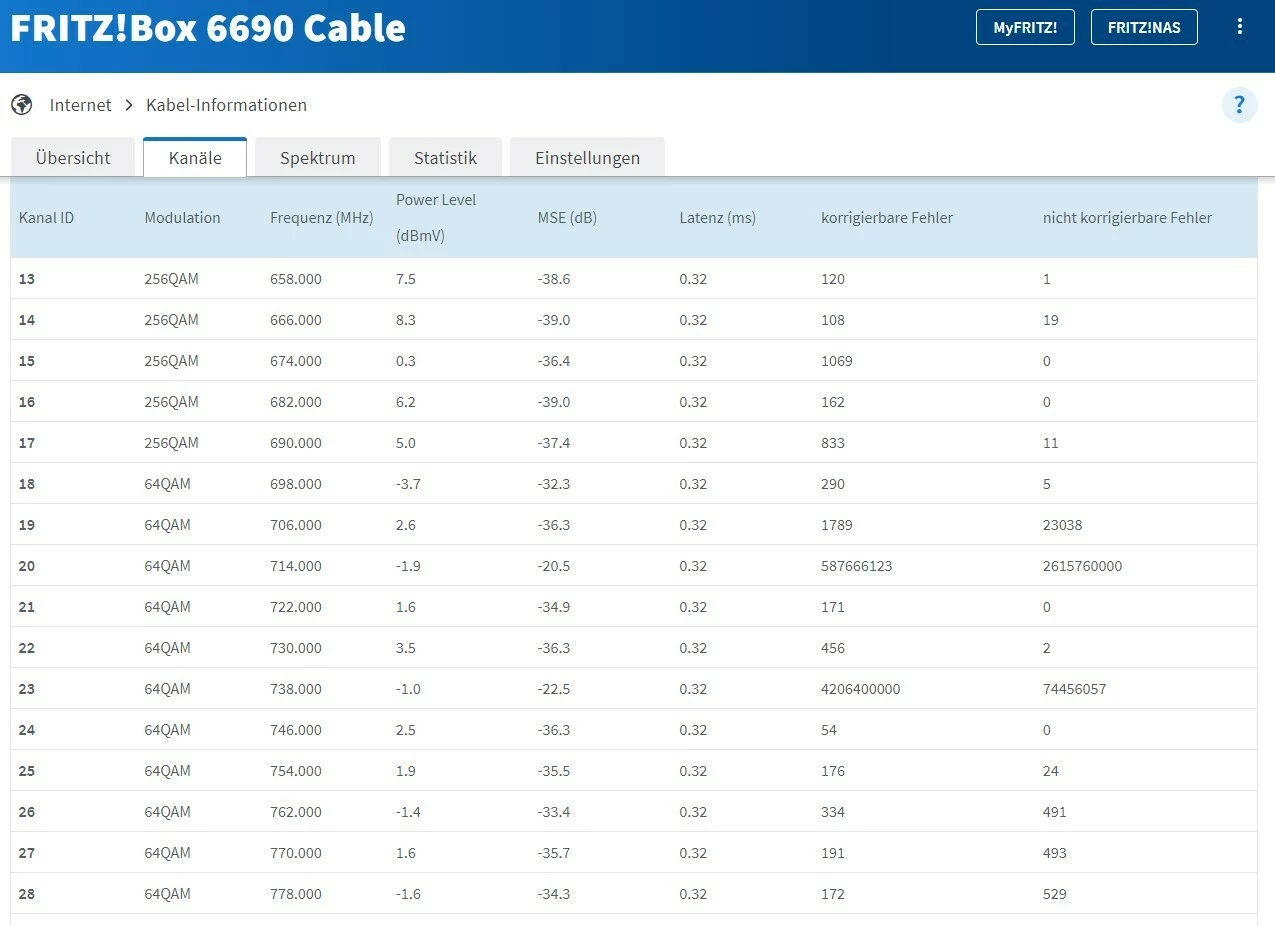Click correctable errors value 4206400000
Viewport: 1275px width, 926px height.
tap(861, 689)
